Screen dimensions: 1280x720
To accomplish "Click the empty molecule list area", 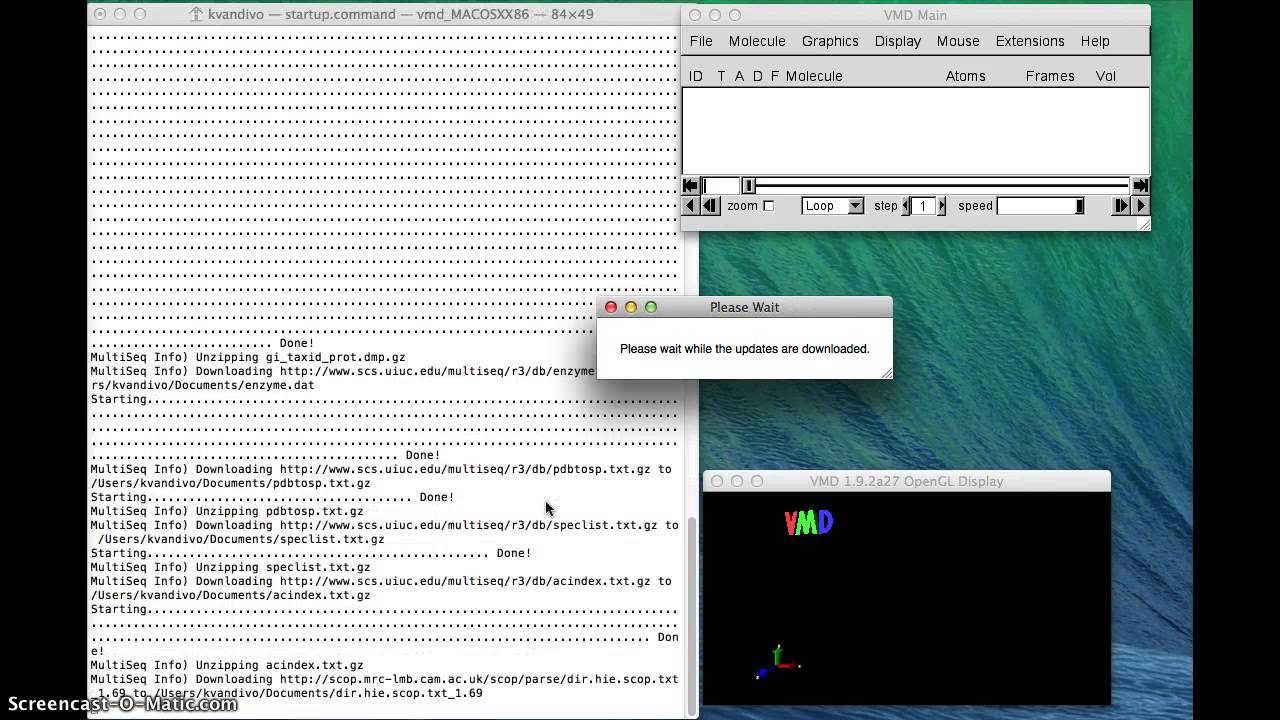I will 915,131.
